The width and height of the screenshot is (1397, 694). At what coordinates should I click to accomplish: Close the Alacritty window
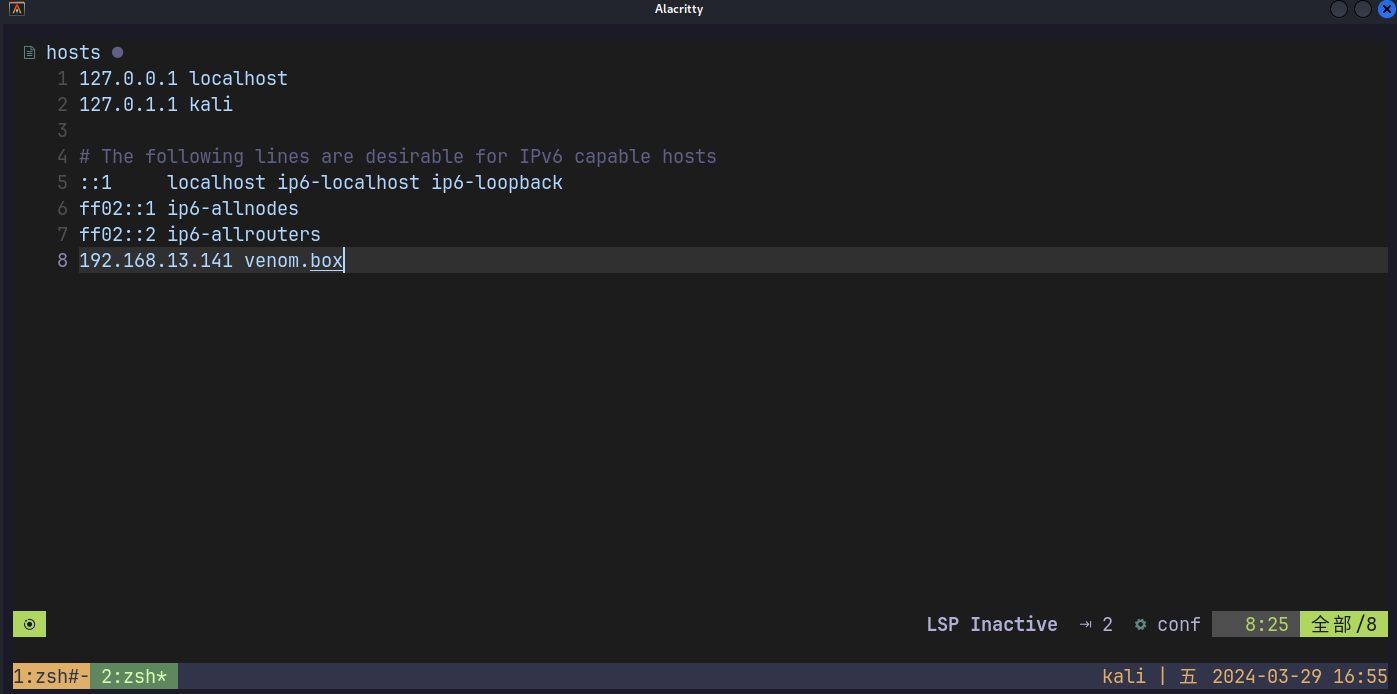pos(1385,9)
